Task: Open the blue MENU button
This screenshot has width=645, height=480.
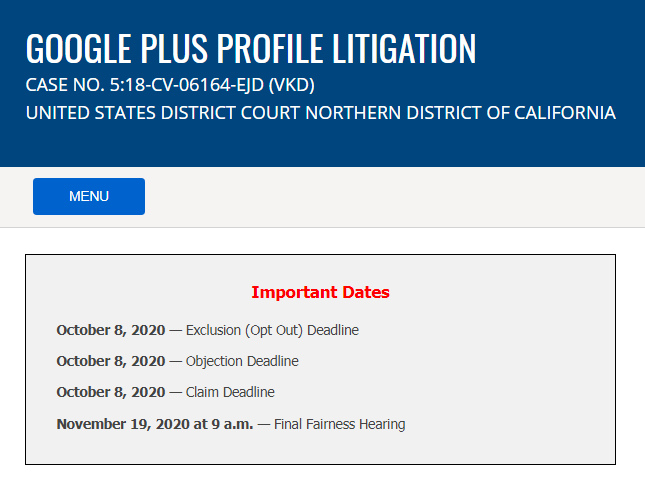Action: 89,196
